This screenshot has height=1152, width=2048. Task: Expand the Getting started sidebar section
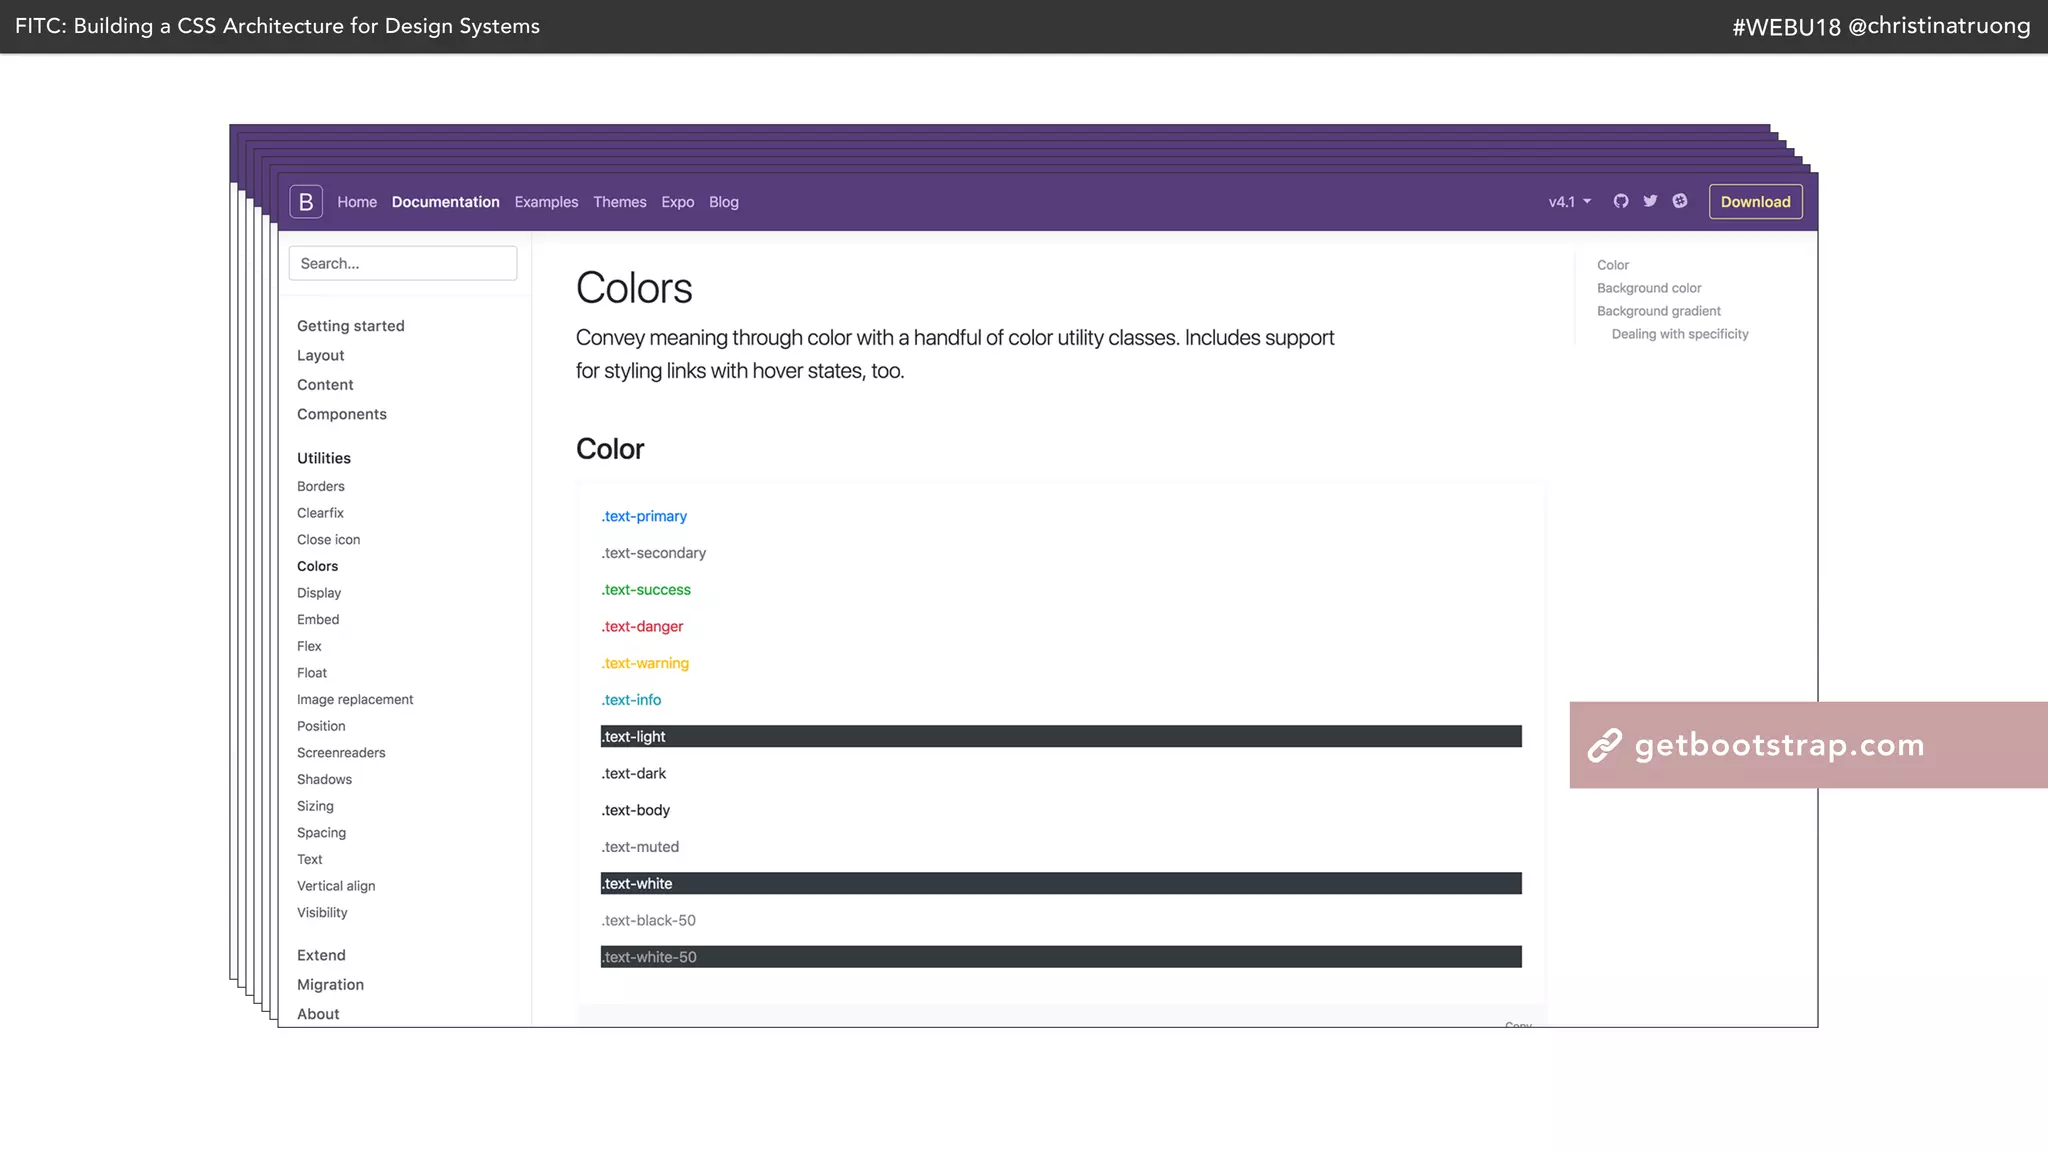[x=350, y=326]
